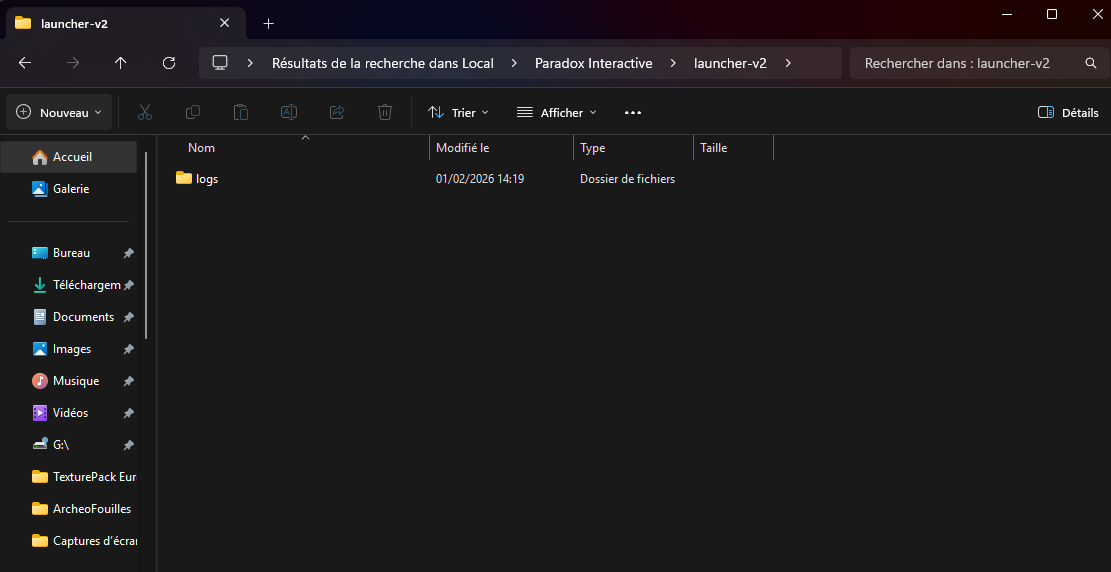
Task: Click the Cut scissors icon
Action: [145, 112]
